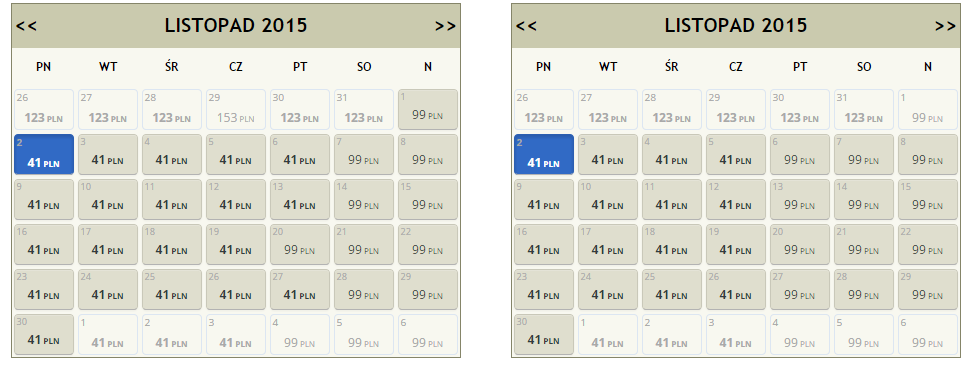This screenshot has width=973, height=368.
Task: Choose November 13 at 41 PLN in left calendar
Action: [x=300, y=199]
